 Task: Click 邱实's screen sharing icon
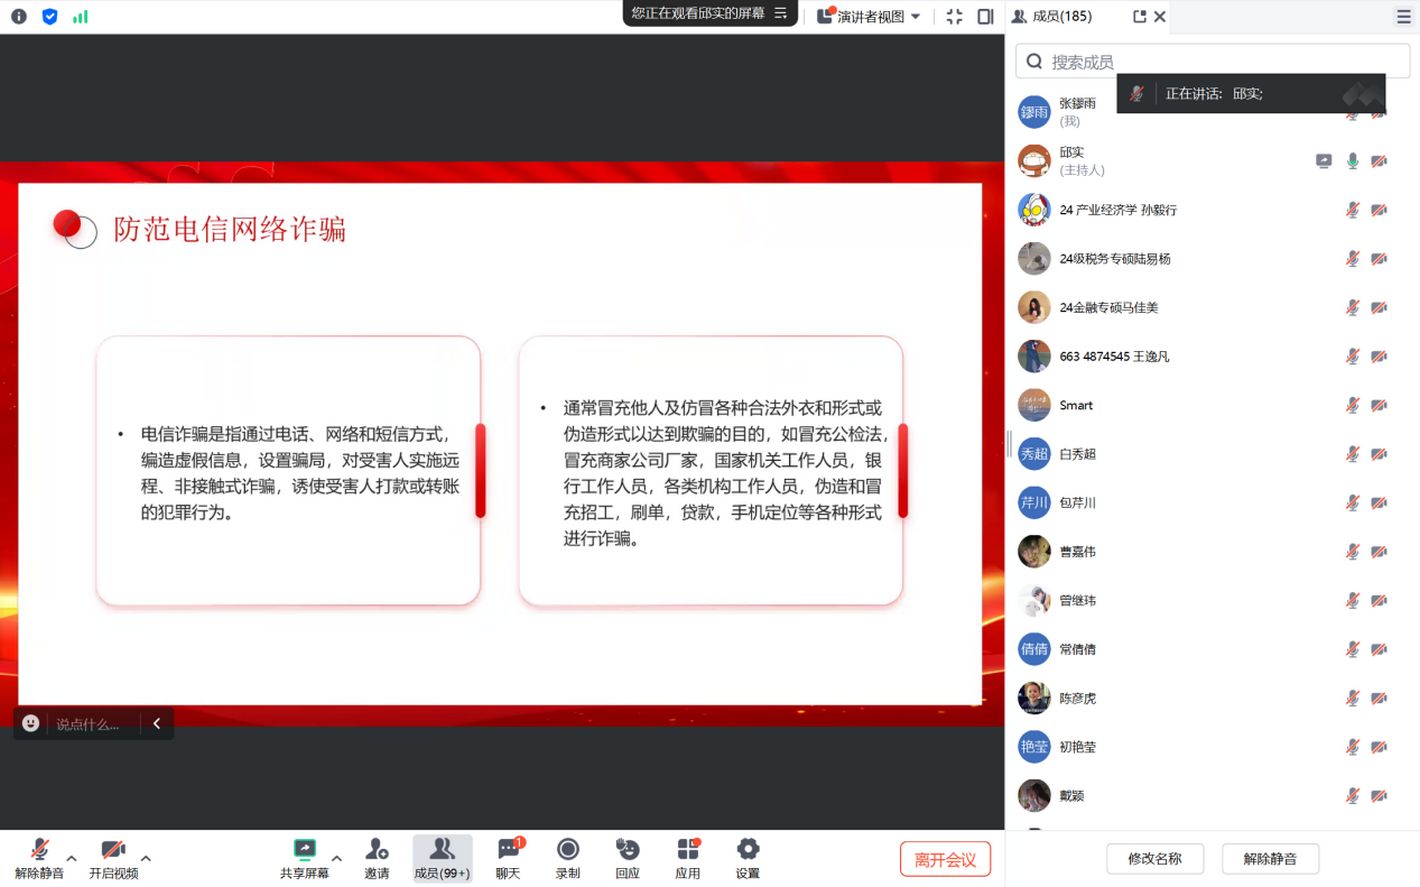point(1323,161)
